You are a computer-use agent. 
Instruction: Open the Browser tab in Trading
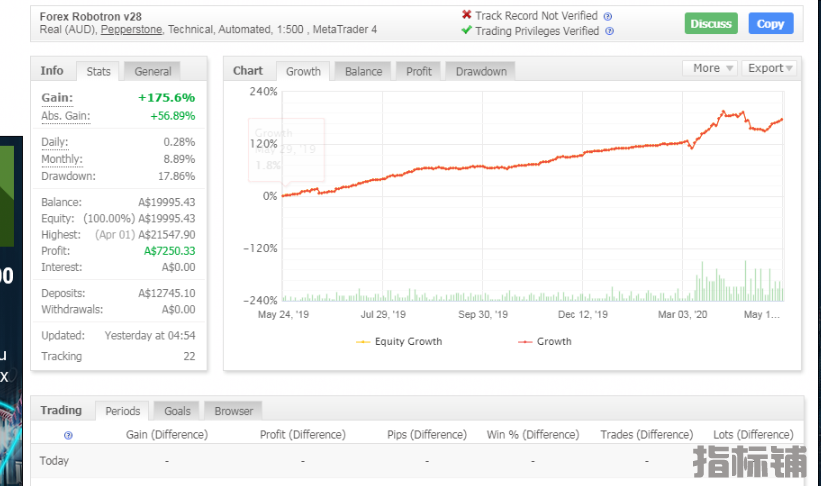point(234,411)
